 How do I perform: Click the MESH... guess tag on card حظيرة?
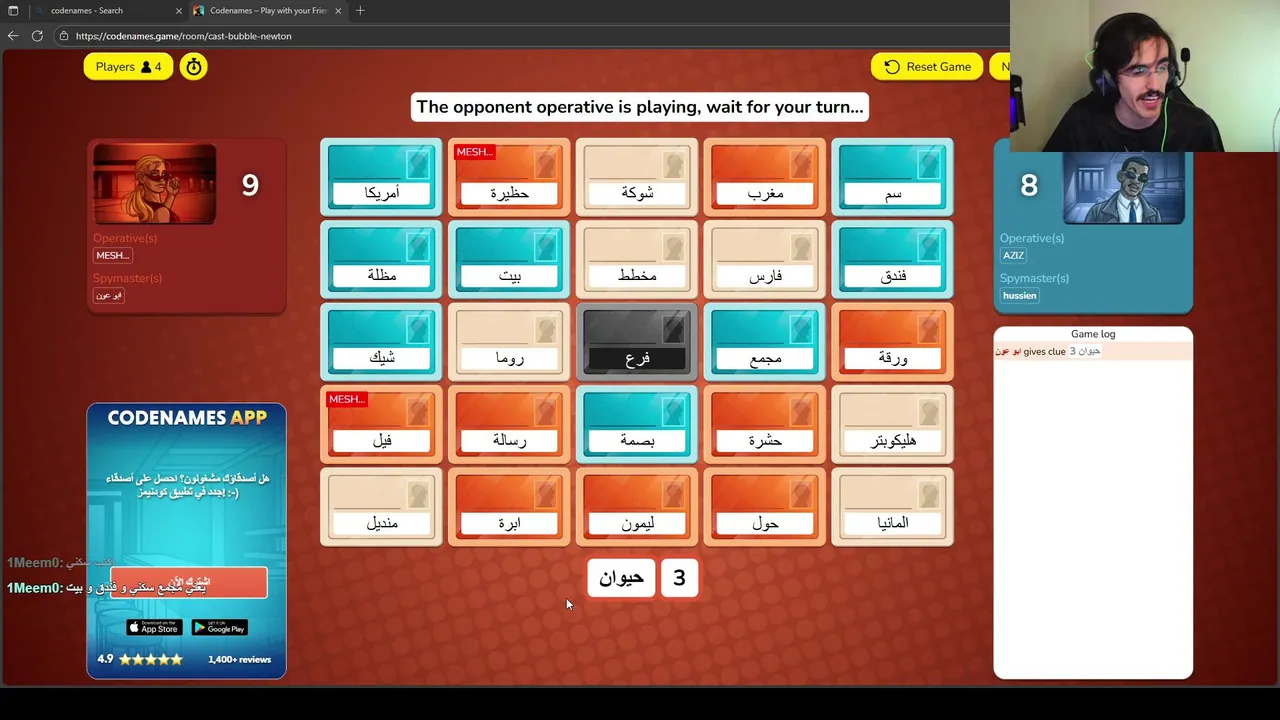[474, 152]
